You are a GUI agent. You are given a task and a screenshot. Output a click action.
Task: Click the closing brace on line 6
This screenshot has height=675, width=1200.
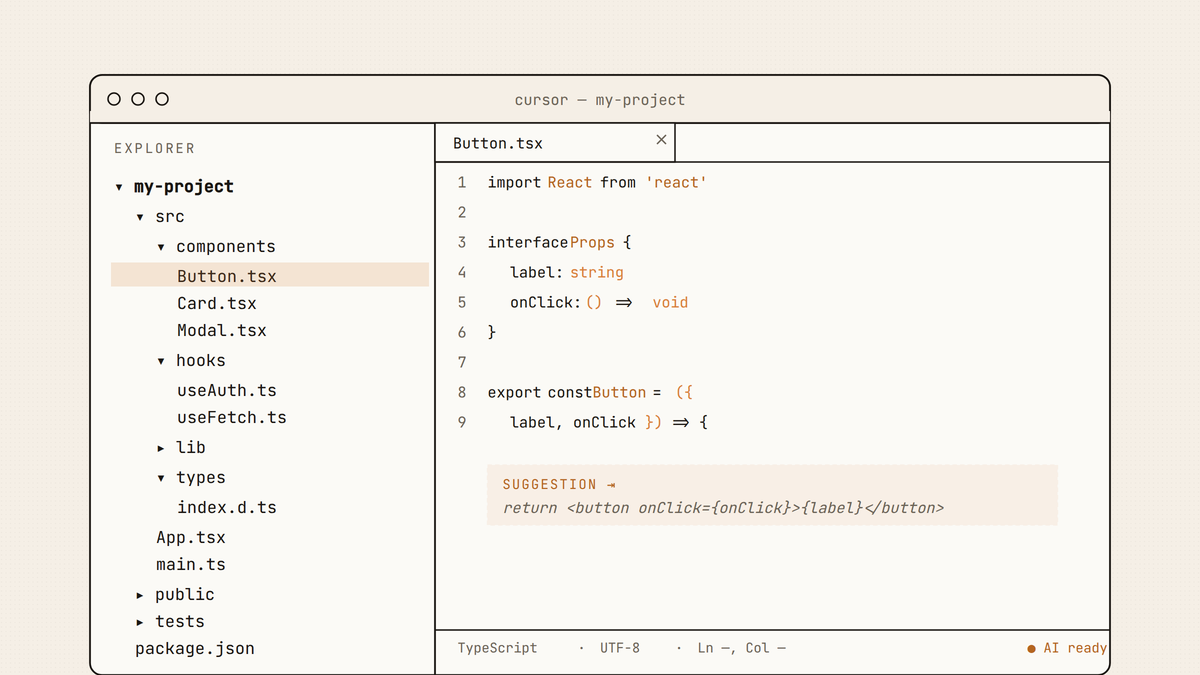tap(492, 332)
